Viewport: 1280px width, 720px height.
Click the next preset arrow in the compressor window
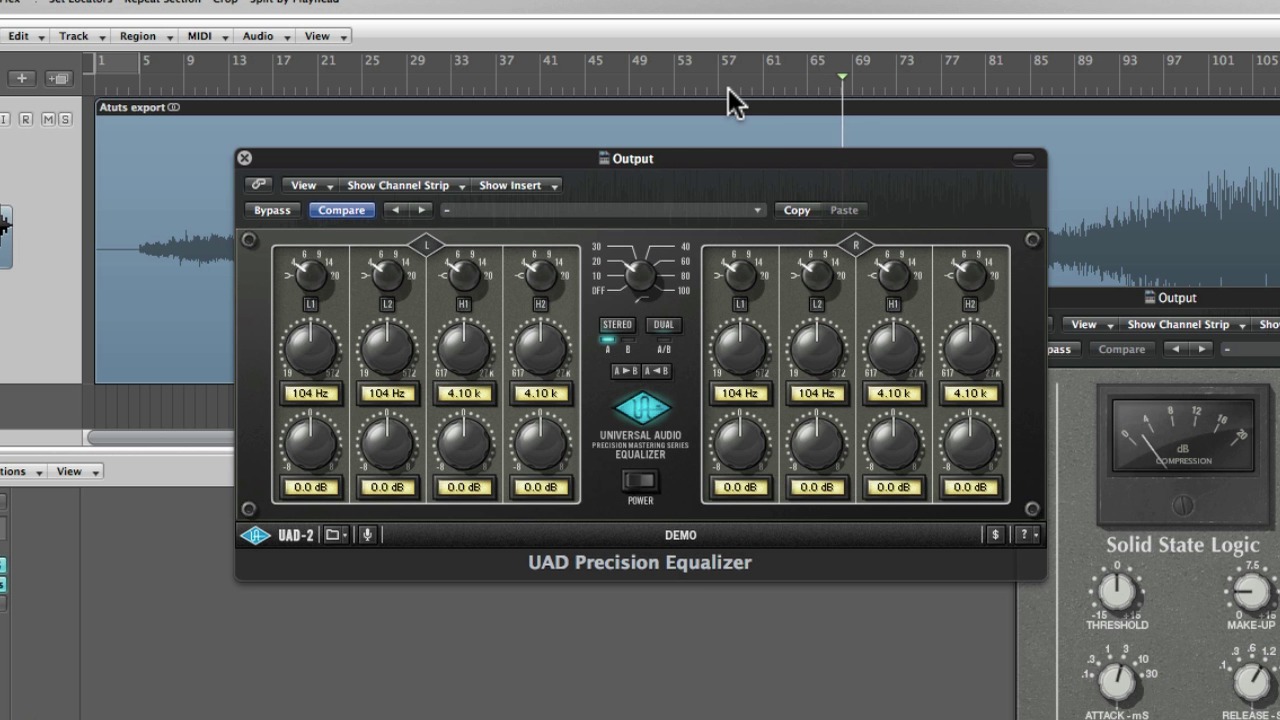click(1201, 349)
